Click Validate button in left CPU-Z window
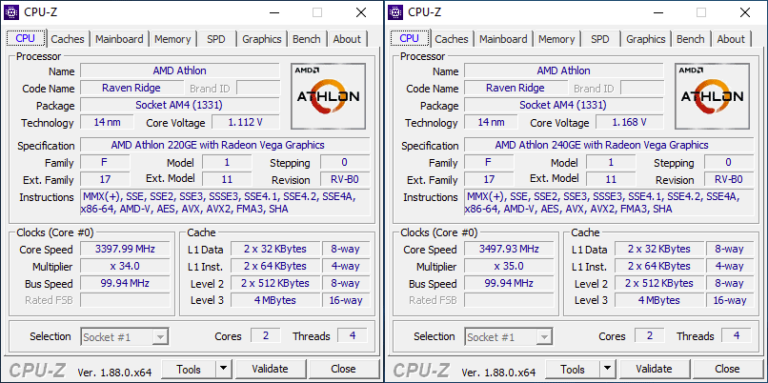 tap(270, 368)
